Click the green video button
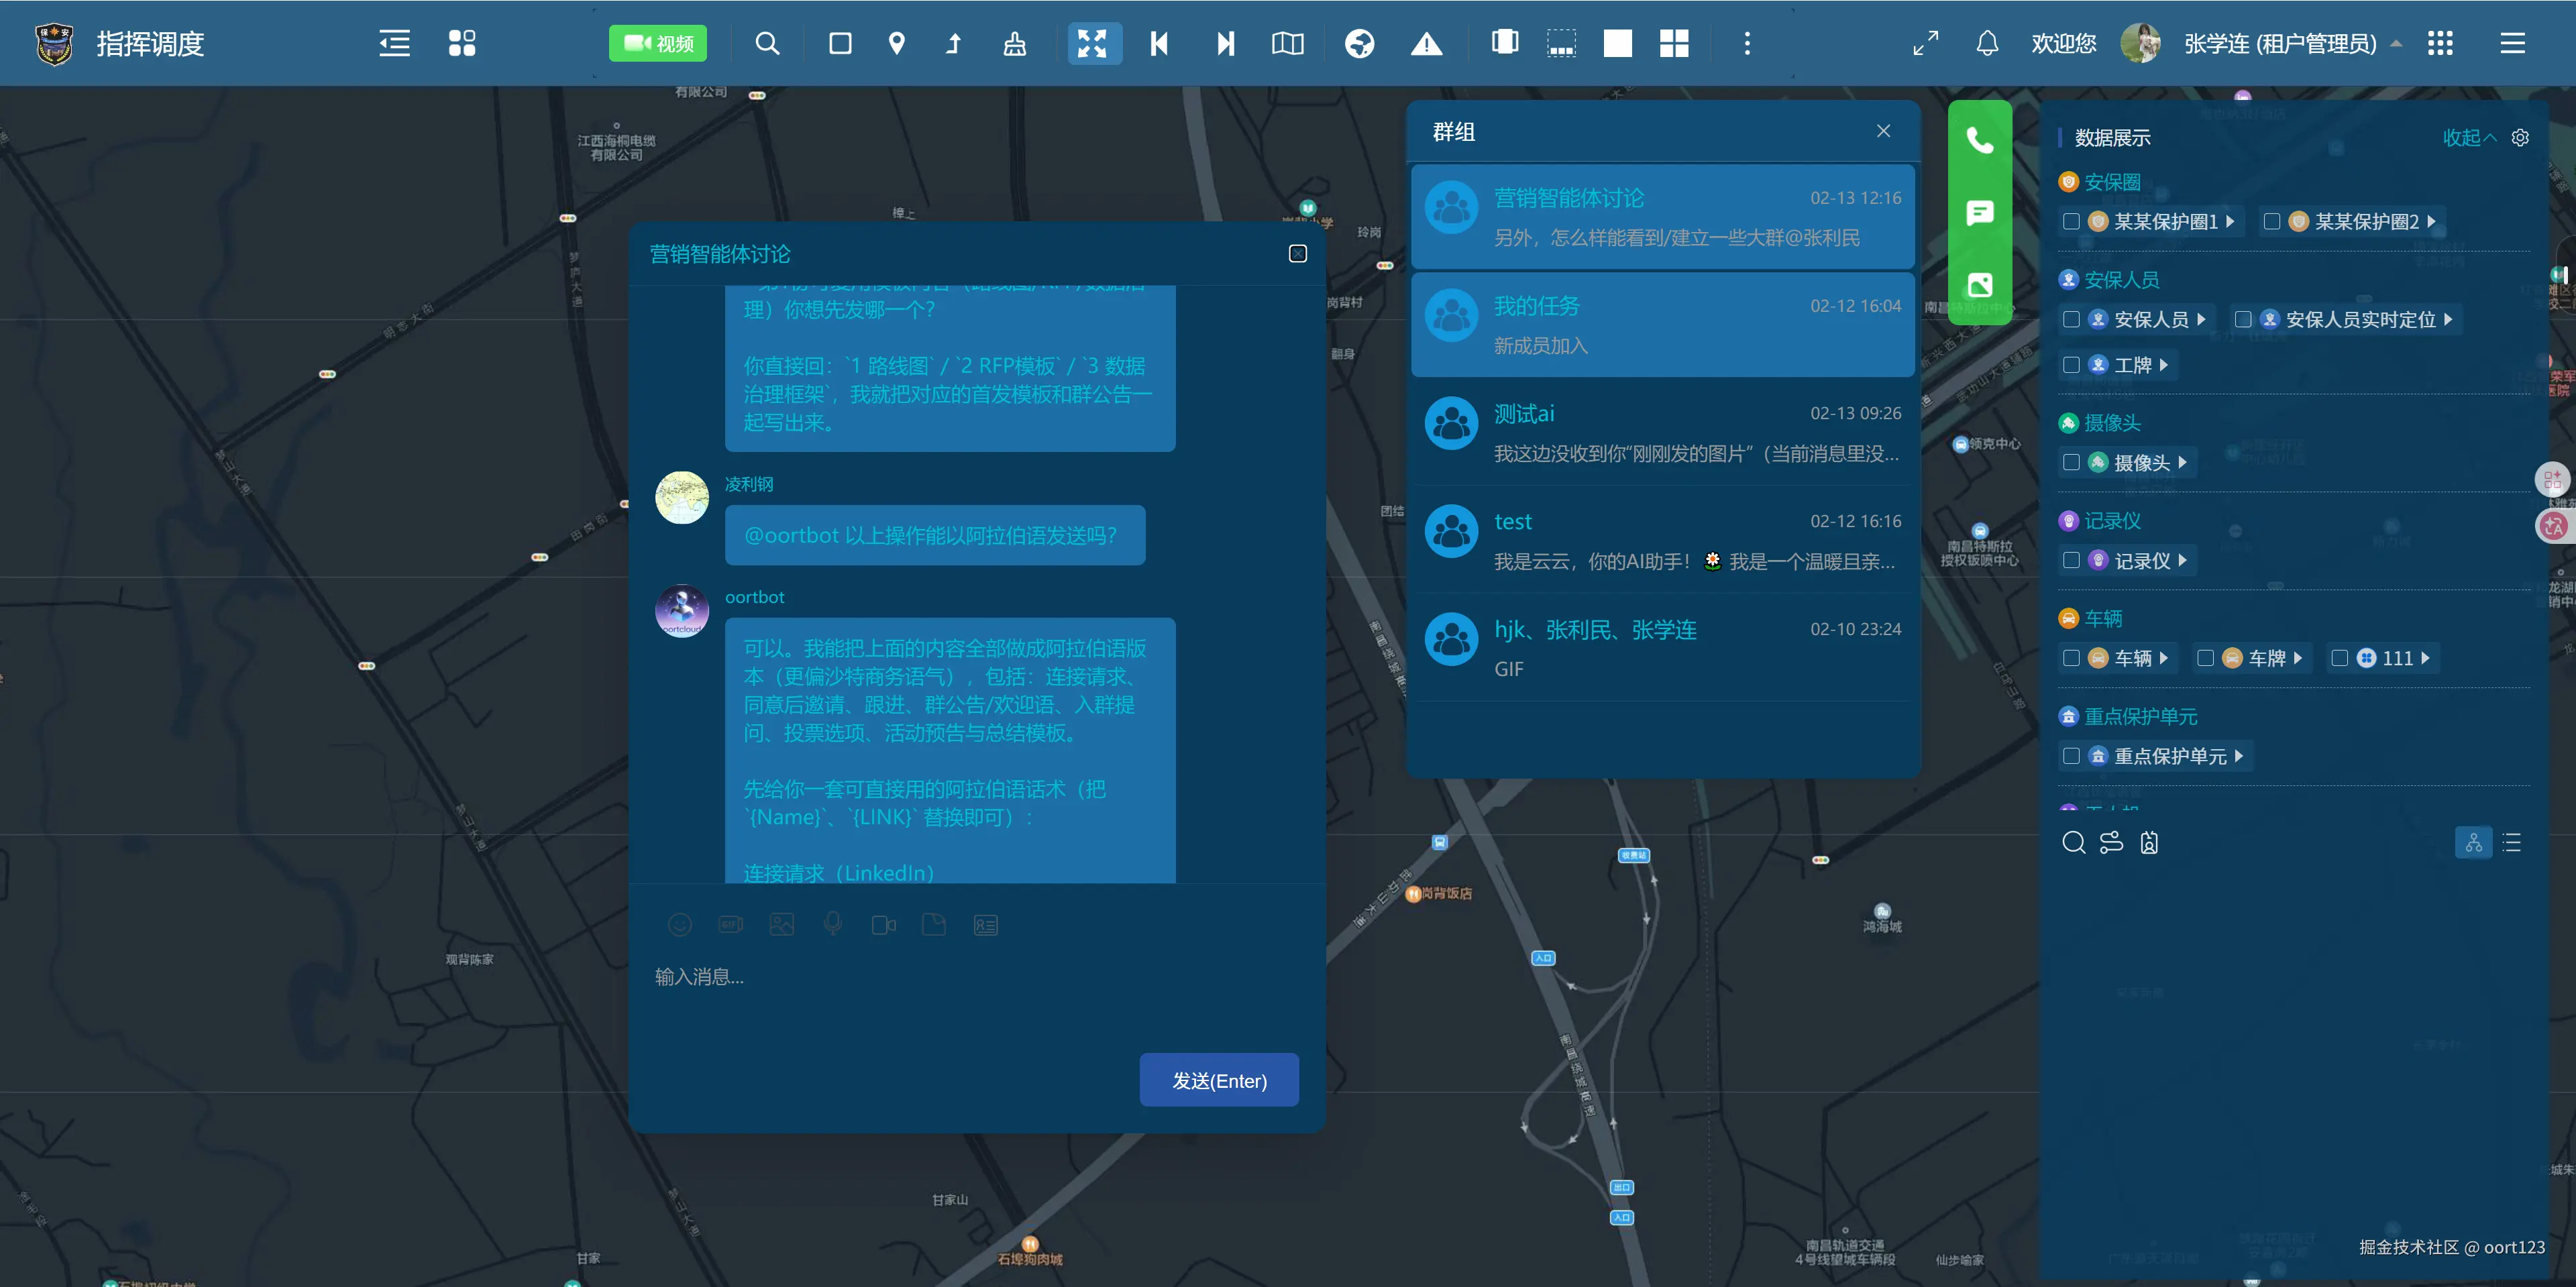 coord(657,43)
